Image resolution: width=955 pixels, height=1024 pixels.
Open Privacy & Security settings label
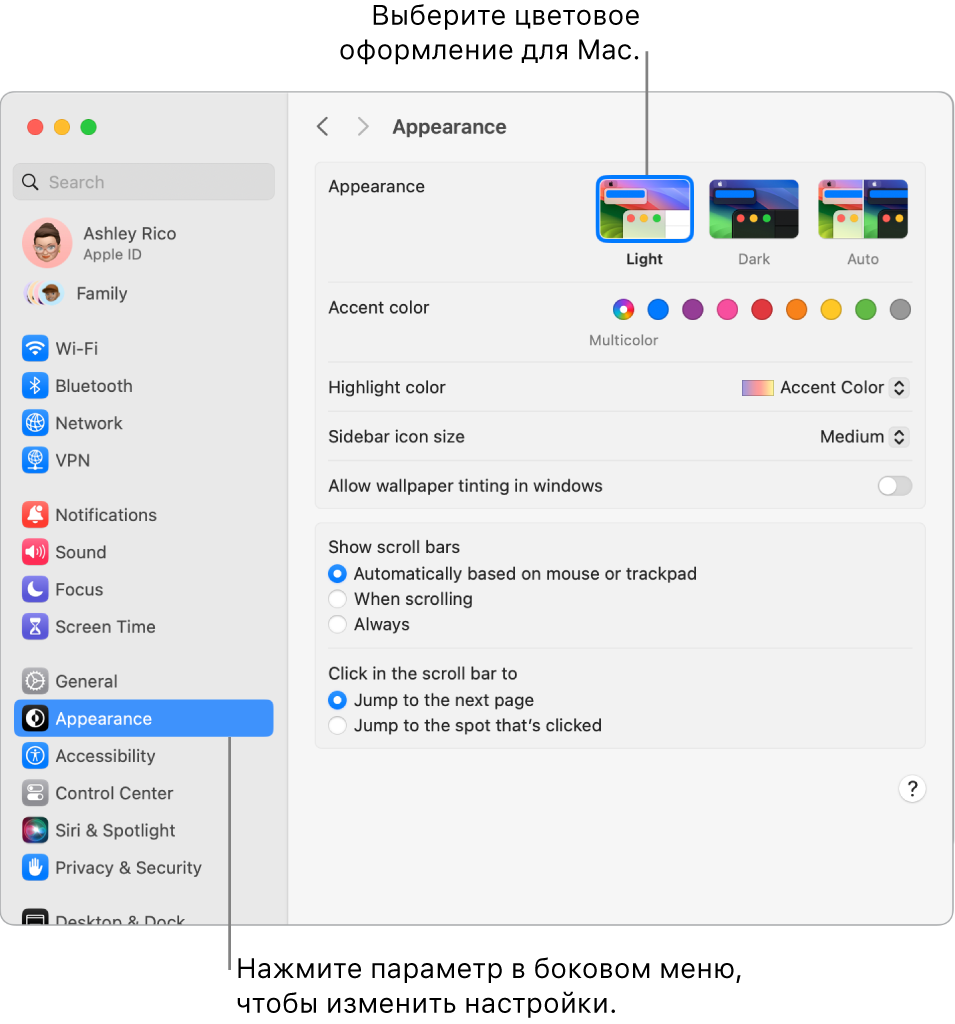tap(128, 868)
